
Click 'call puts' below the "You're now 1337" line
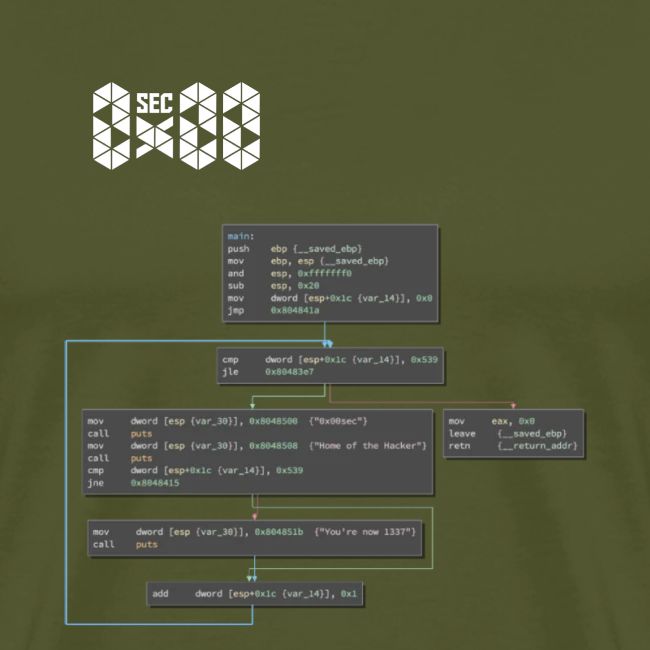click(x=125, y=544)
